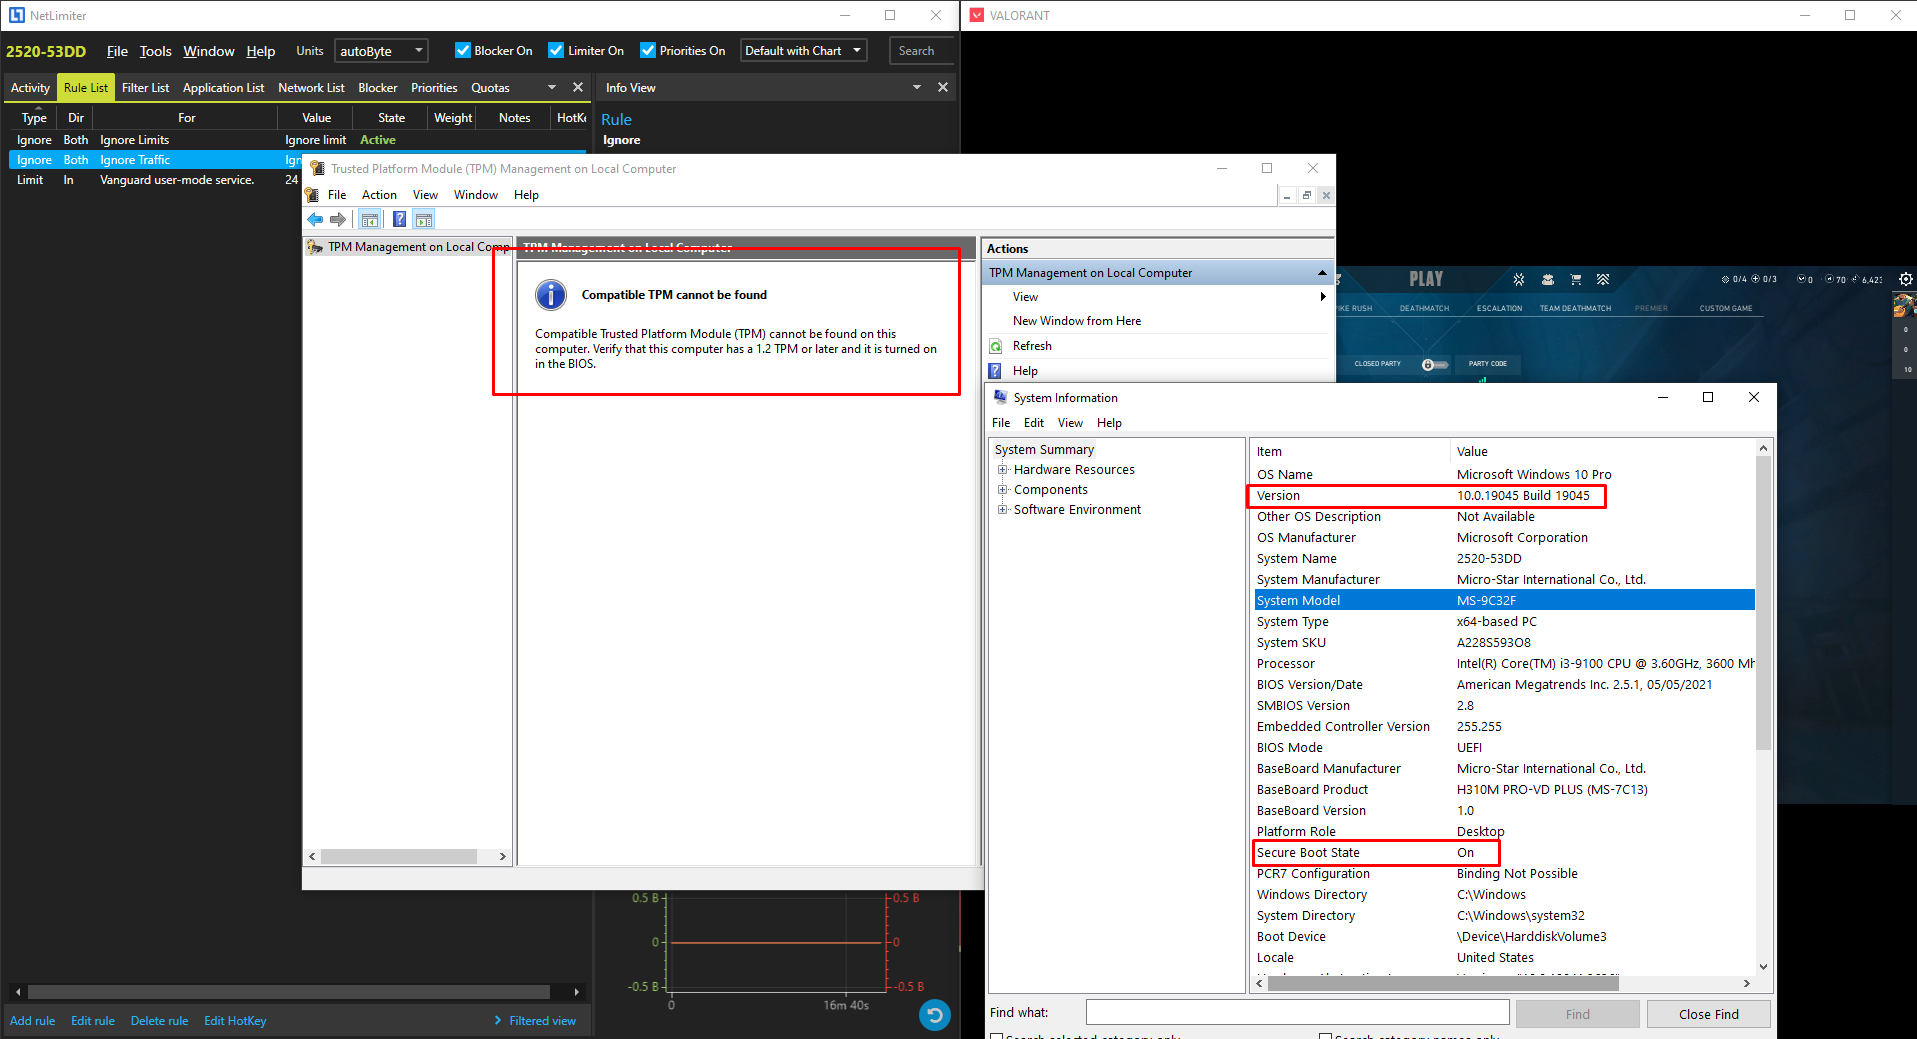This screenshot has height=1039, width=1917.
Task: Open the VALORANT settings gear icon
Action: click(x=1906, y=279)
